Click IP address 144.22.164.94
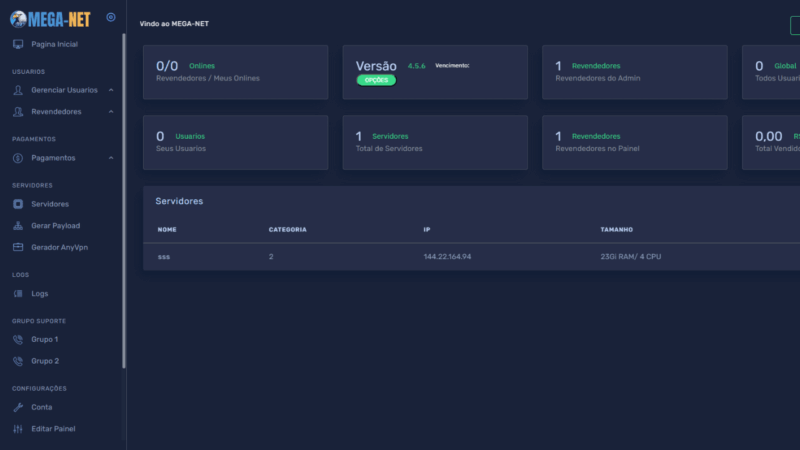The image size is (800, 450). point(447,257)
